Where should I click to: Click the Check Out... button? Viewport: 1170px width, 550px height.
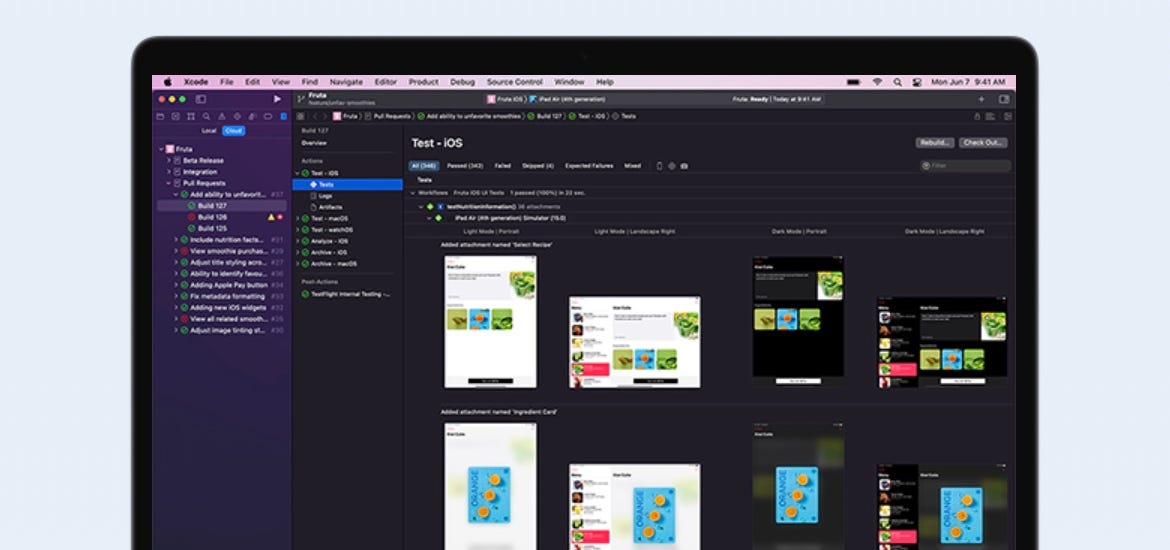point(983,143)
